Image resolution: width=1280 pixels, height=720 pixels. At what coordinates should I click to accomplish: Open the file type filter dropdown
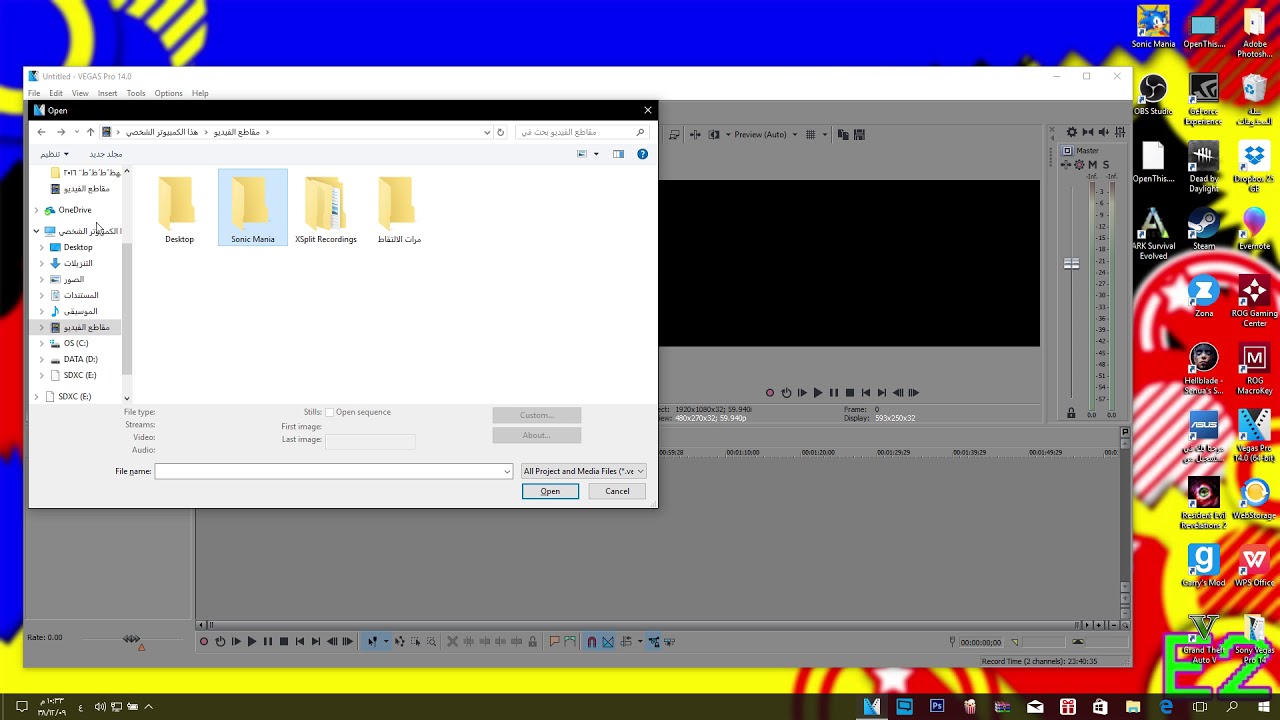pyautogui.click(x=583, y=471)
